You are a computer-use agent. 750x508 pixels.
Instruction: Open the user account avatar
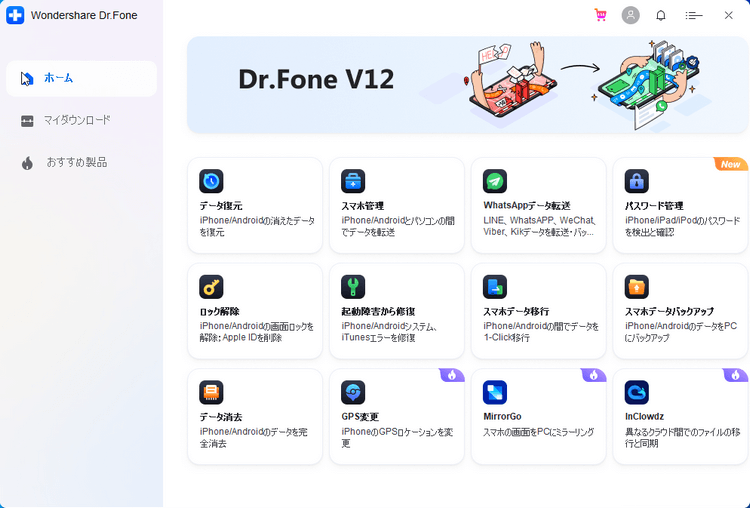630,15
